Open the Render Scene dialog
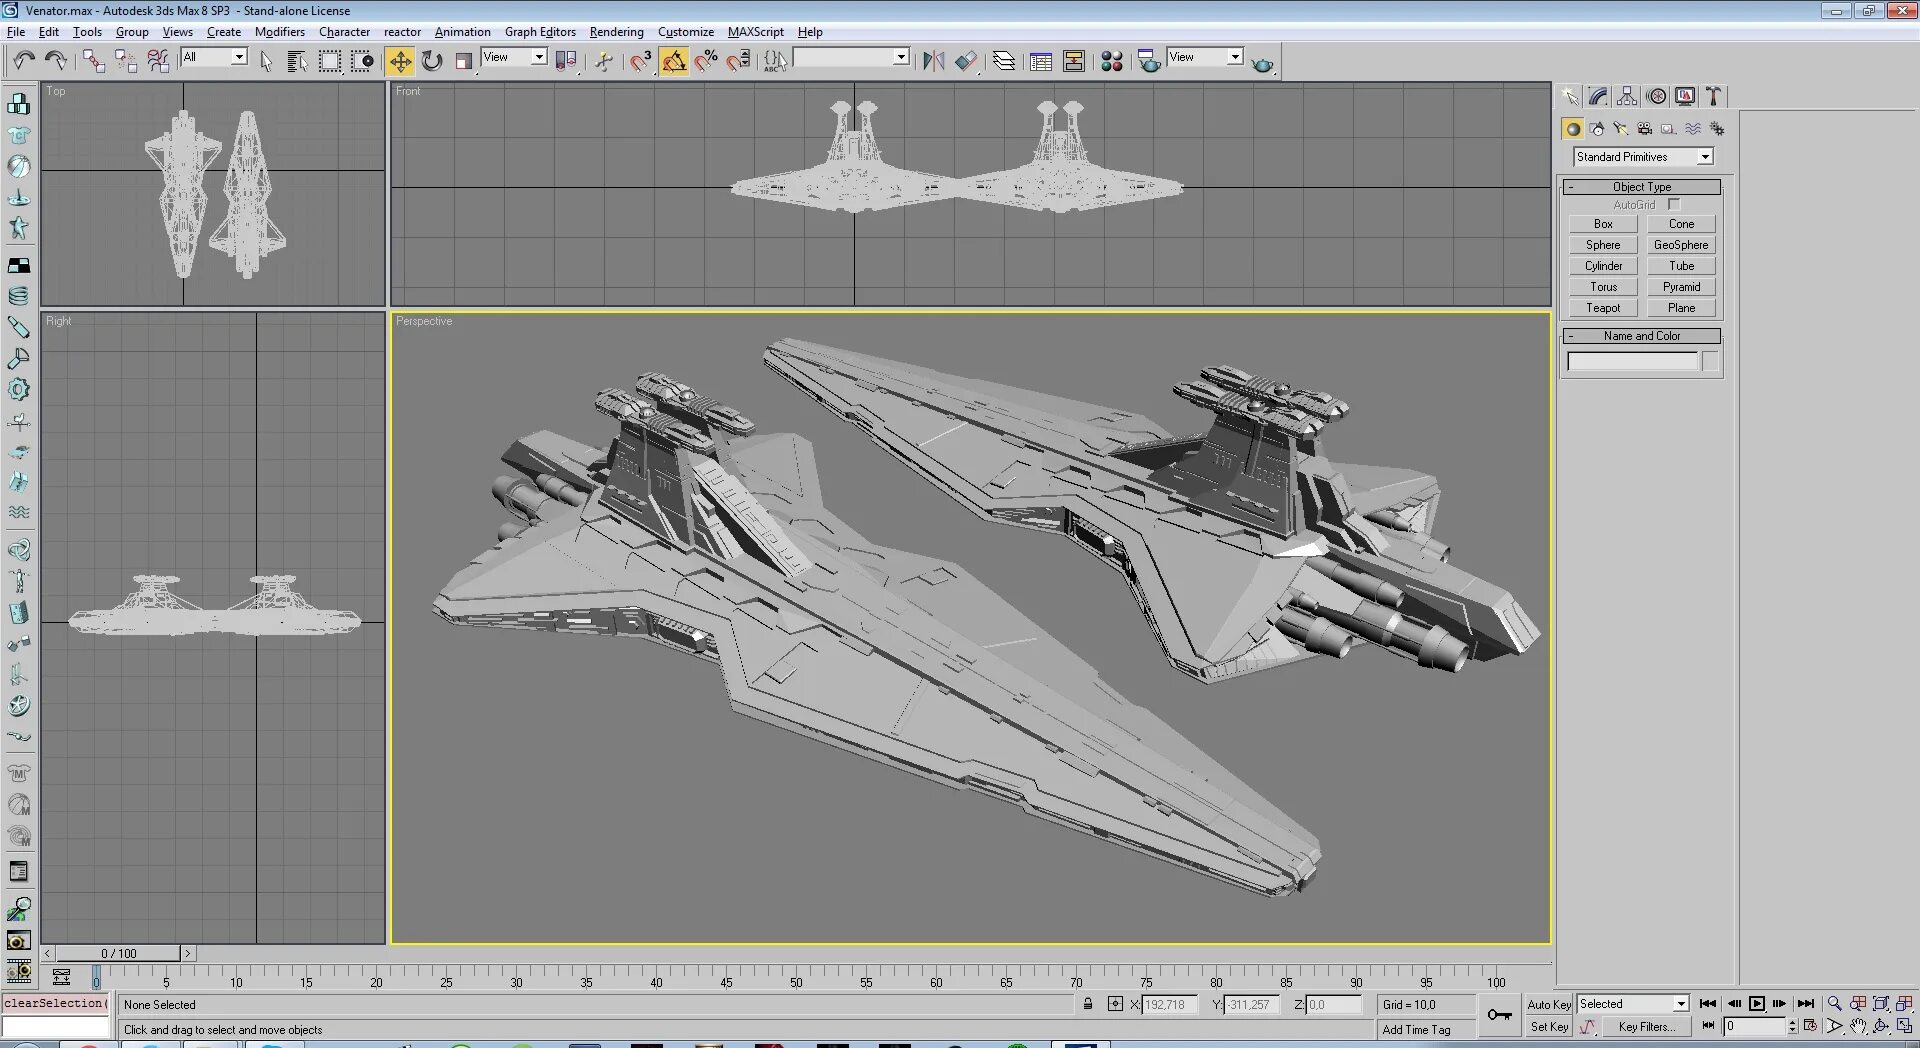 tap(1150, 61)
